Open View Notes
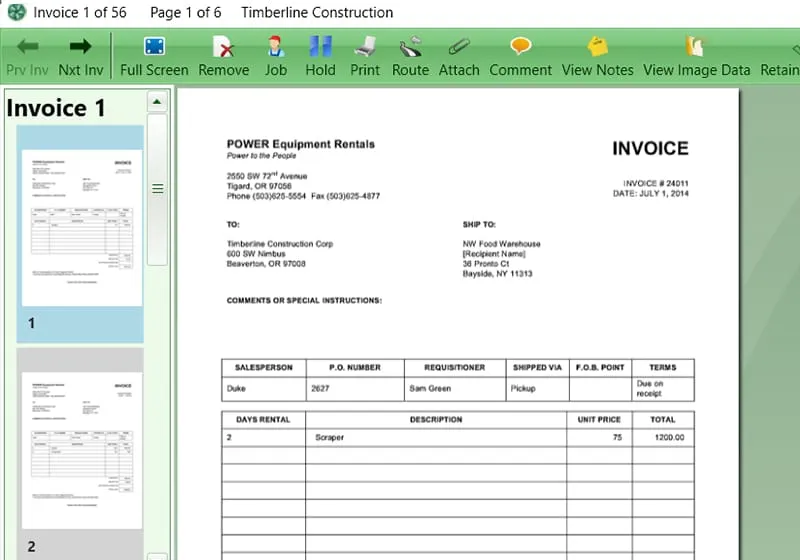The width and height of the screenshot is (800, 560). tap(598, 56)
